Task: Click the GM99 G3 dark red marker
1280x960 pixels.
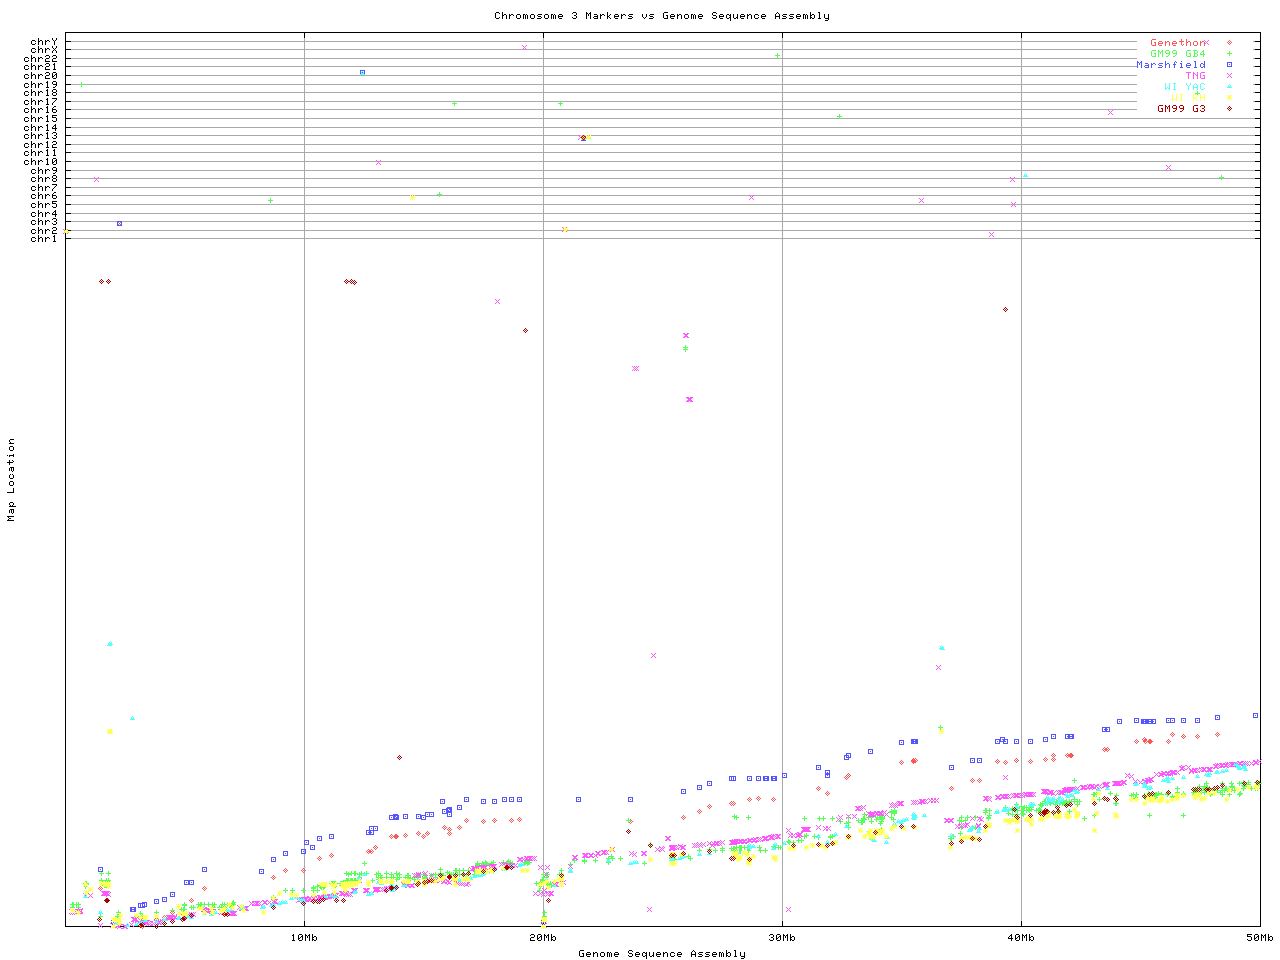Action: click(x=1229, y=109)
